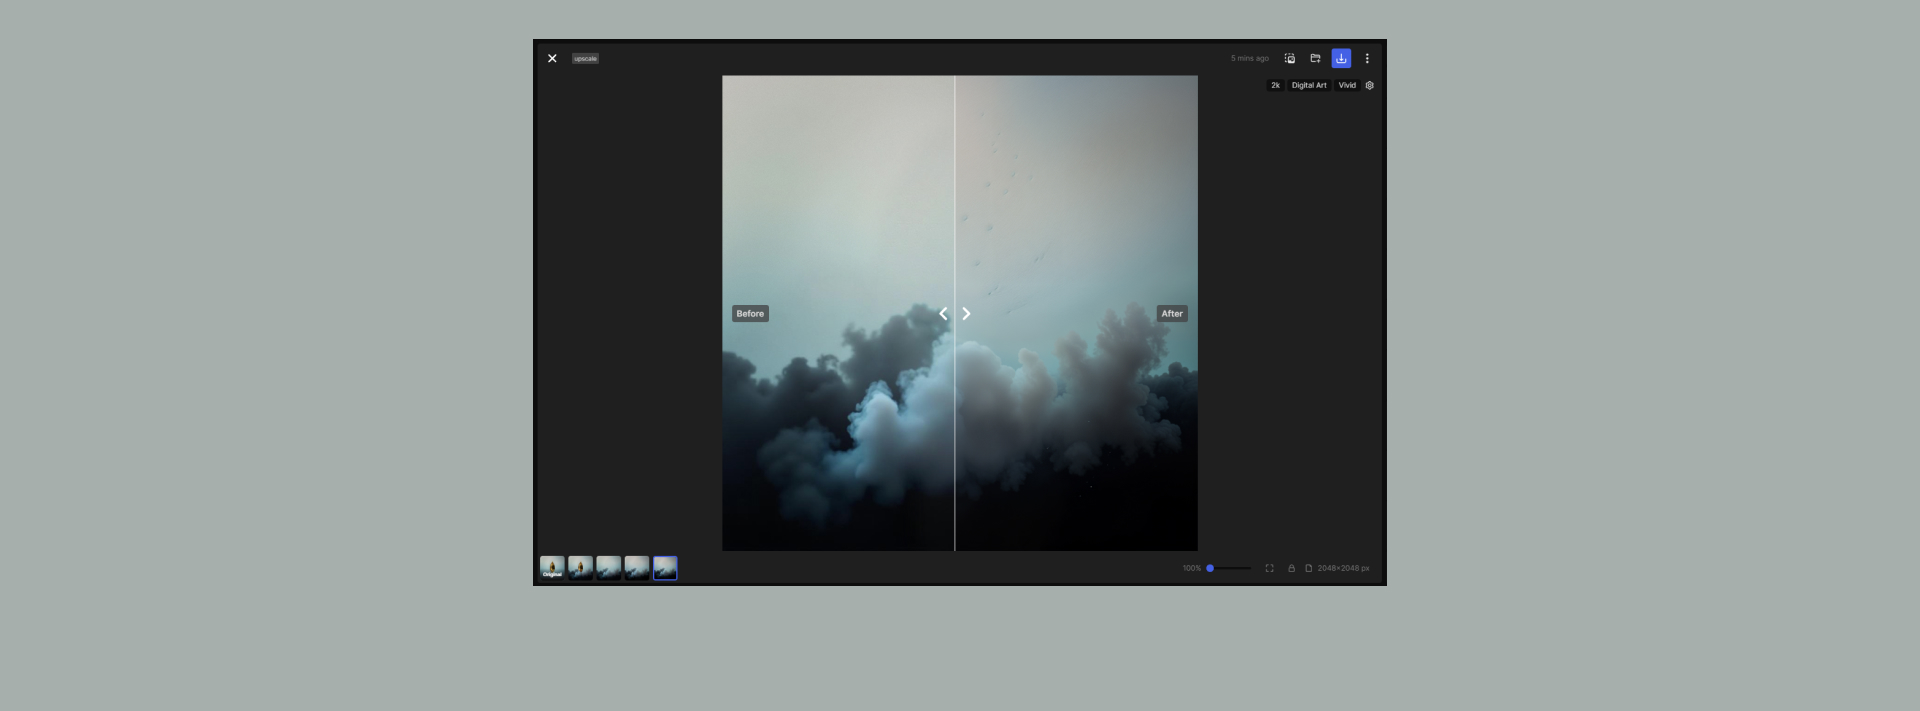Open upscale settings gear icon
This screenshot has height=711, width=1920.
tap(1370, 85)
